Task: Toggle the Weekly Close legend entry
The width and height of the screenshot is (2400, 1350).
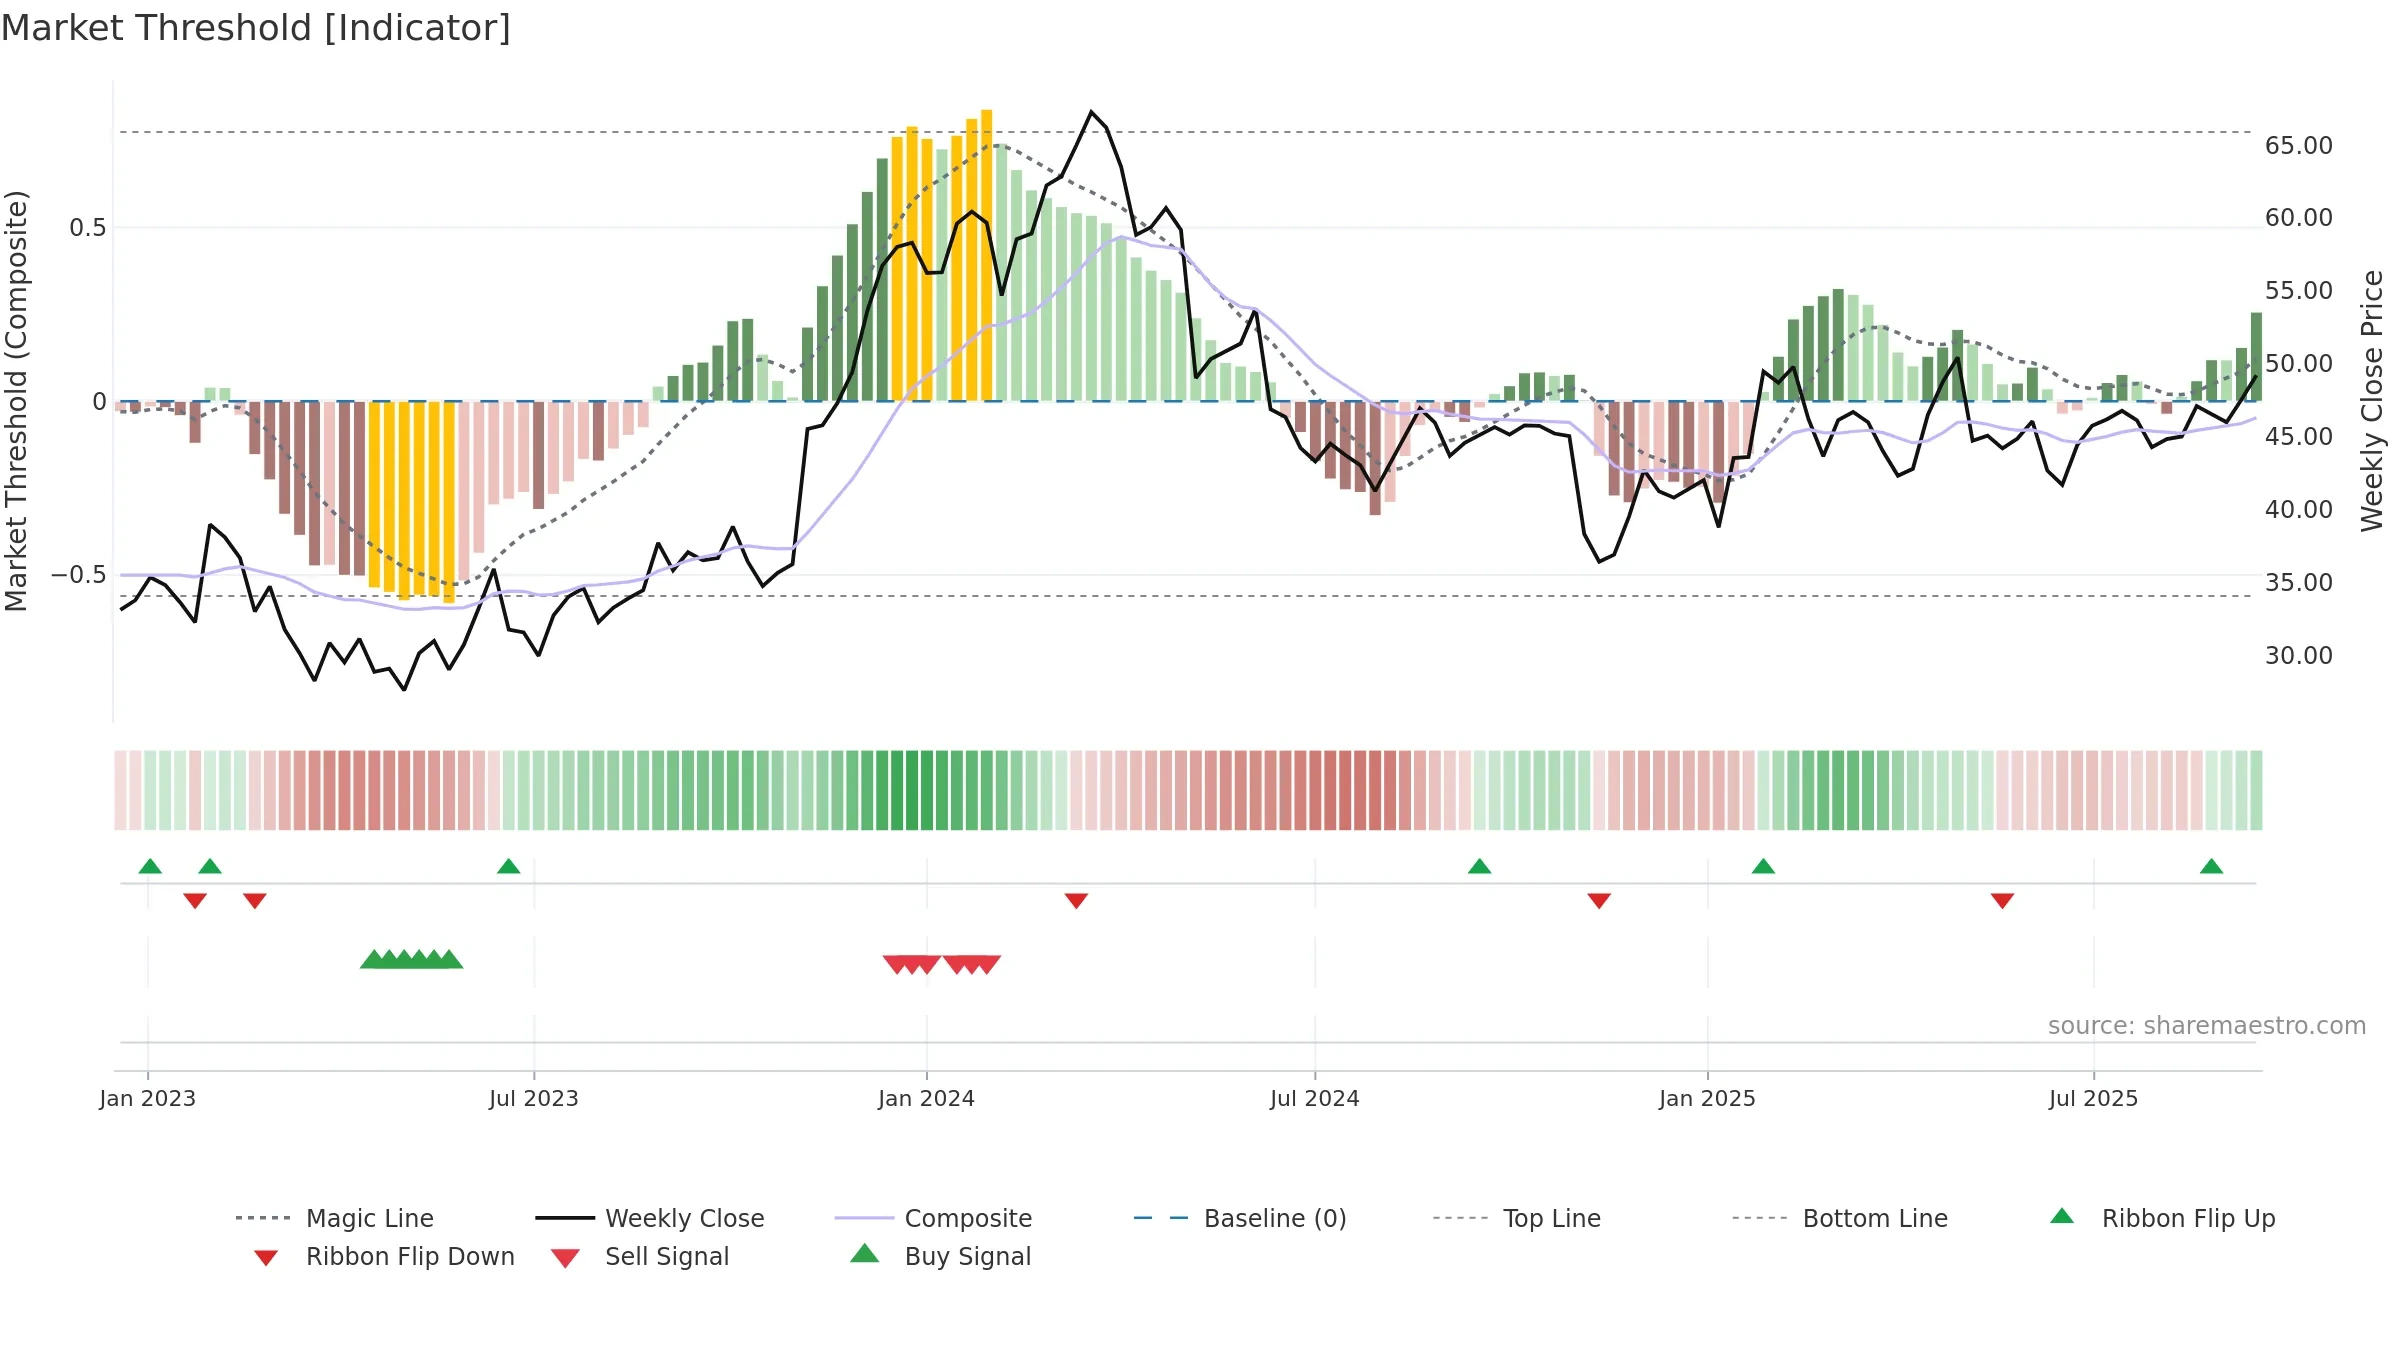Action: (x=650, y=1218)
